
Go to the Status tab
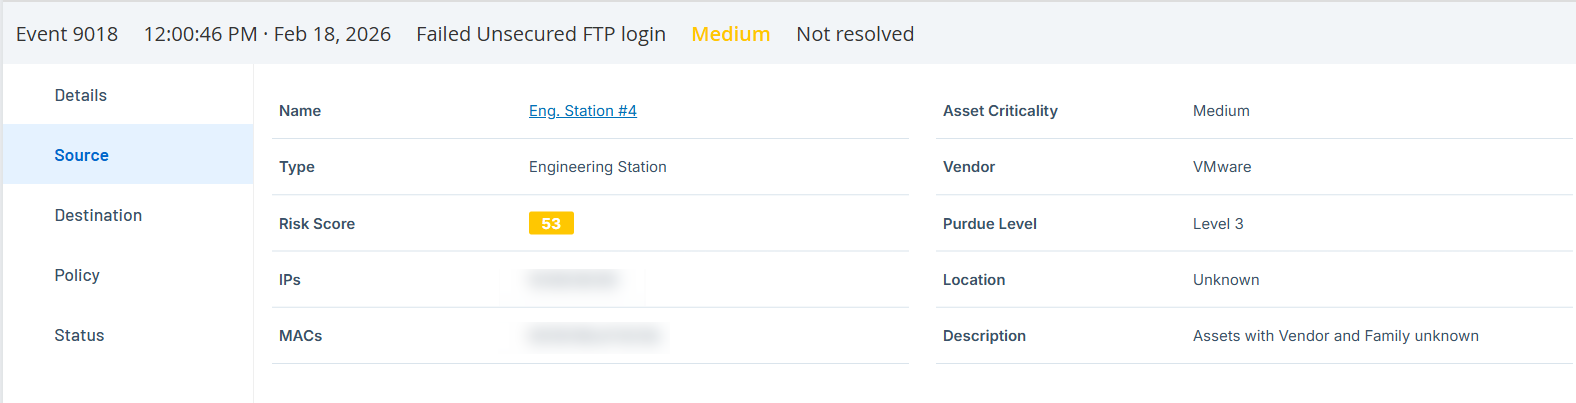pyautogui.click(x=79, y=335)
